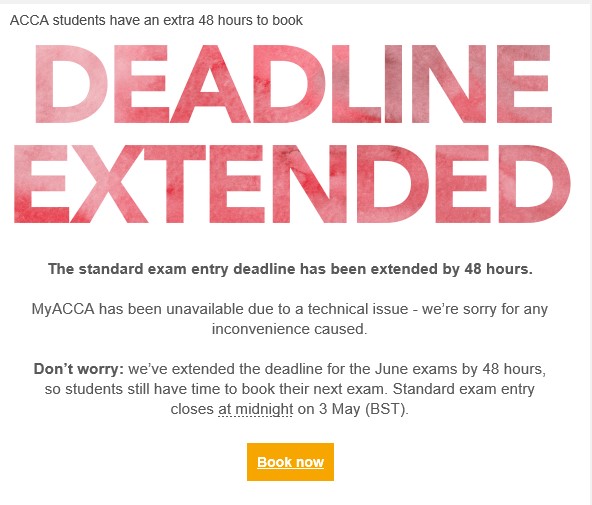Click the line starting 'so students still have time'
592x505 pixels.
coord(290,389)
